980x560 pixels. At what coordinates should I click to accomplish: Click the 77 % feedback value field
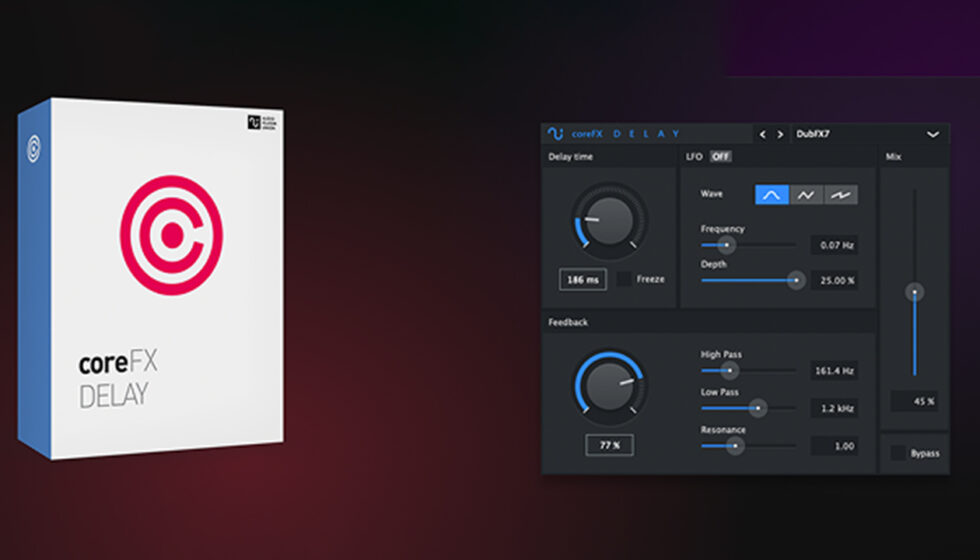[x=609, y=445]
